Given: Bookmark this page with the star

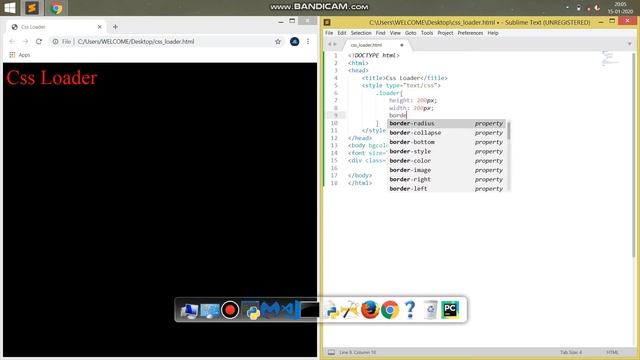Looking at the screenshot, I should coord(278,42).
